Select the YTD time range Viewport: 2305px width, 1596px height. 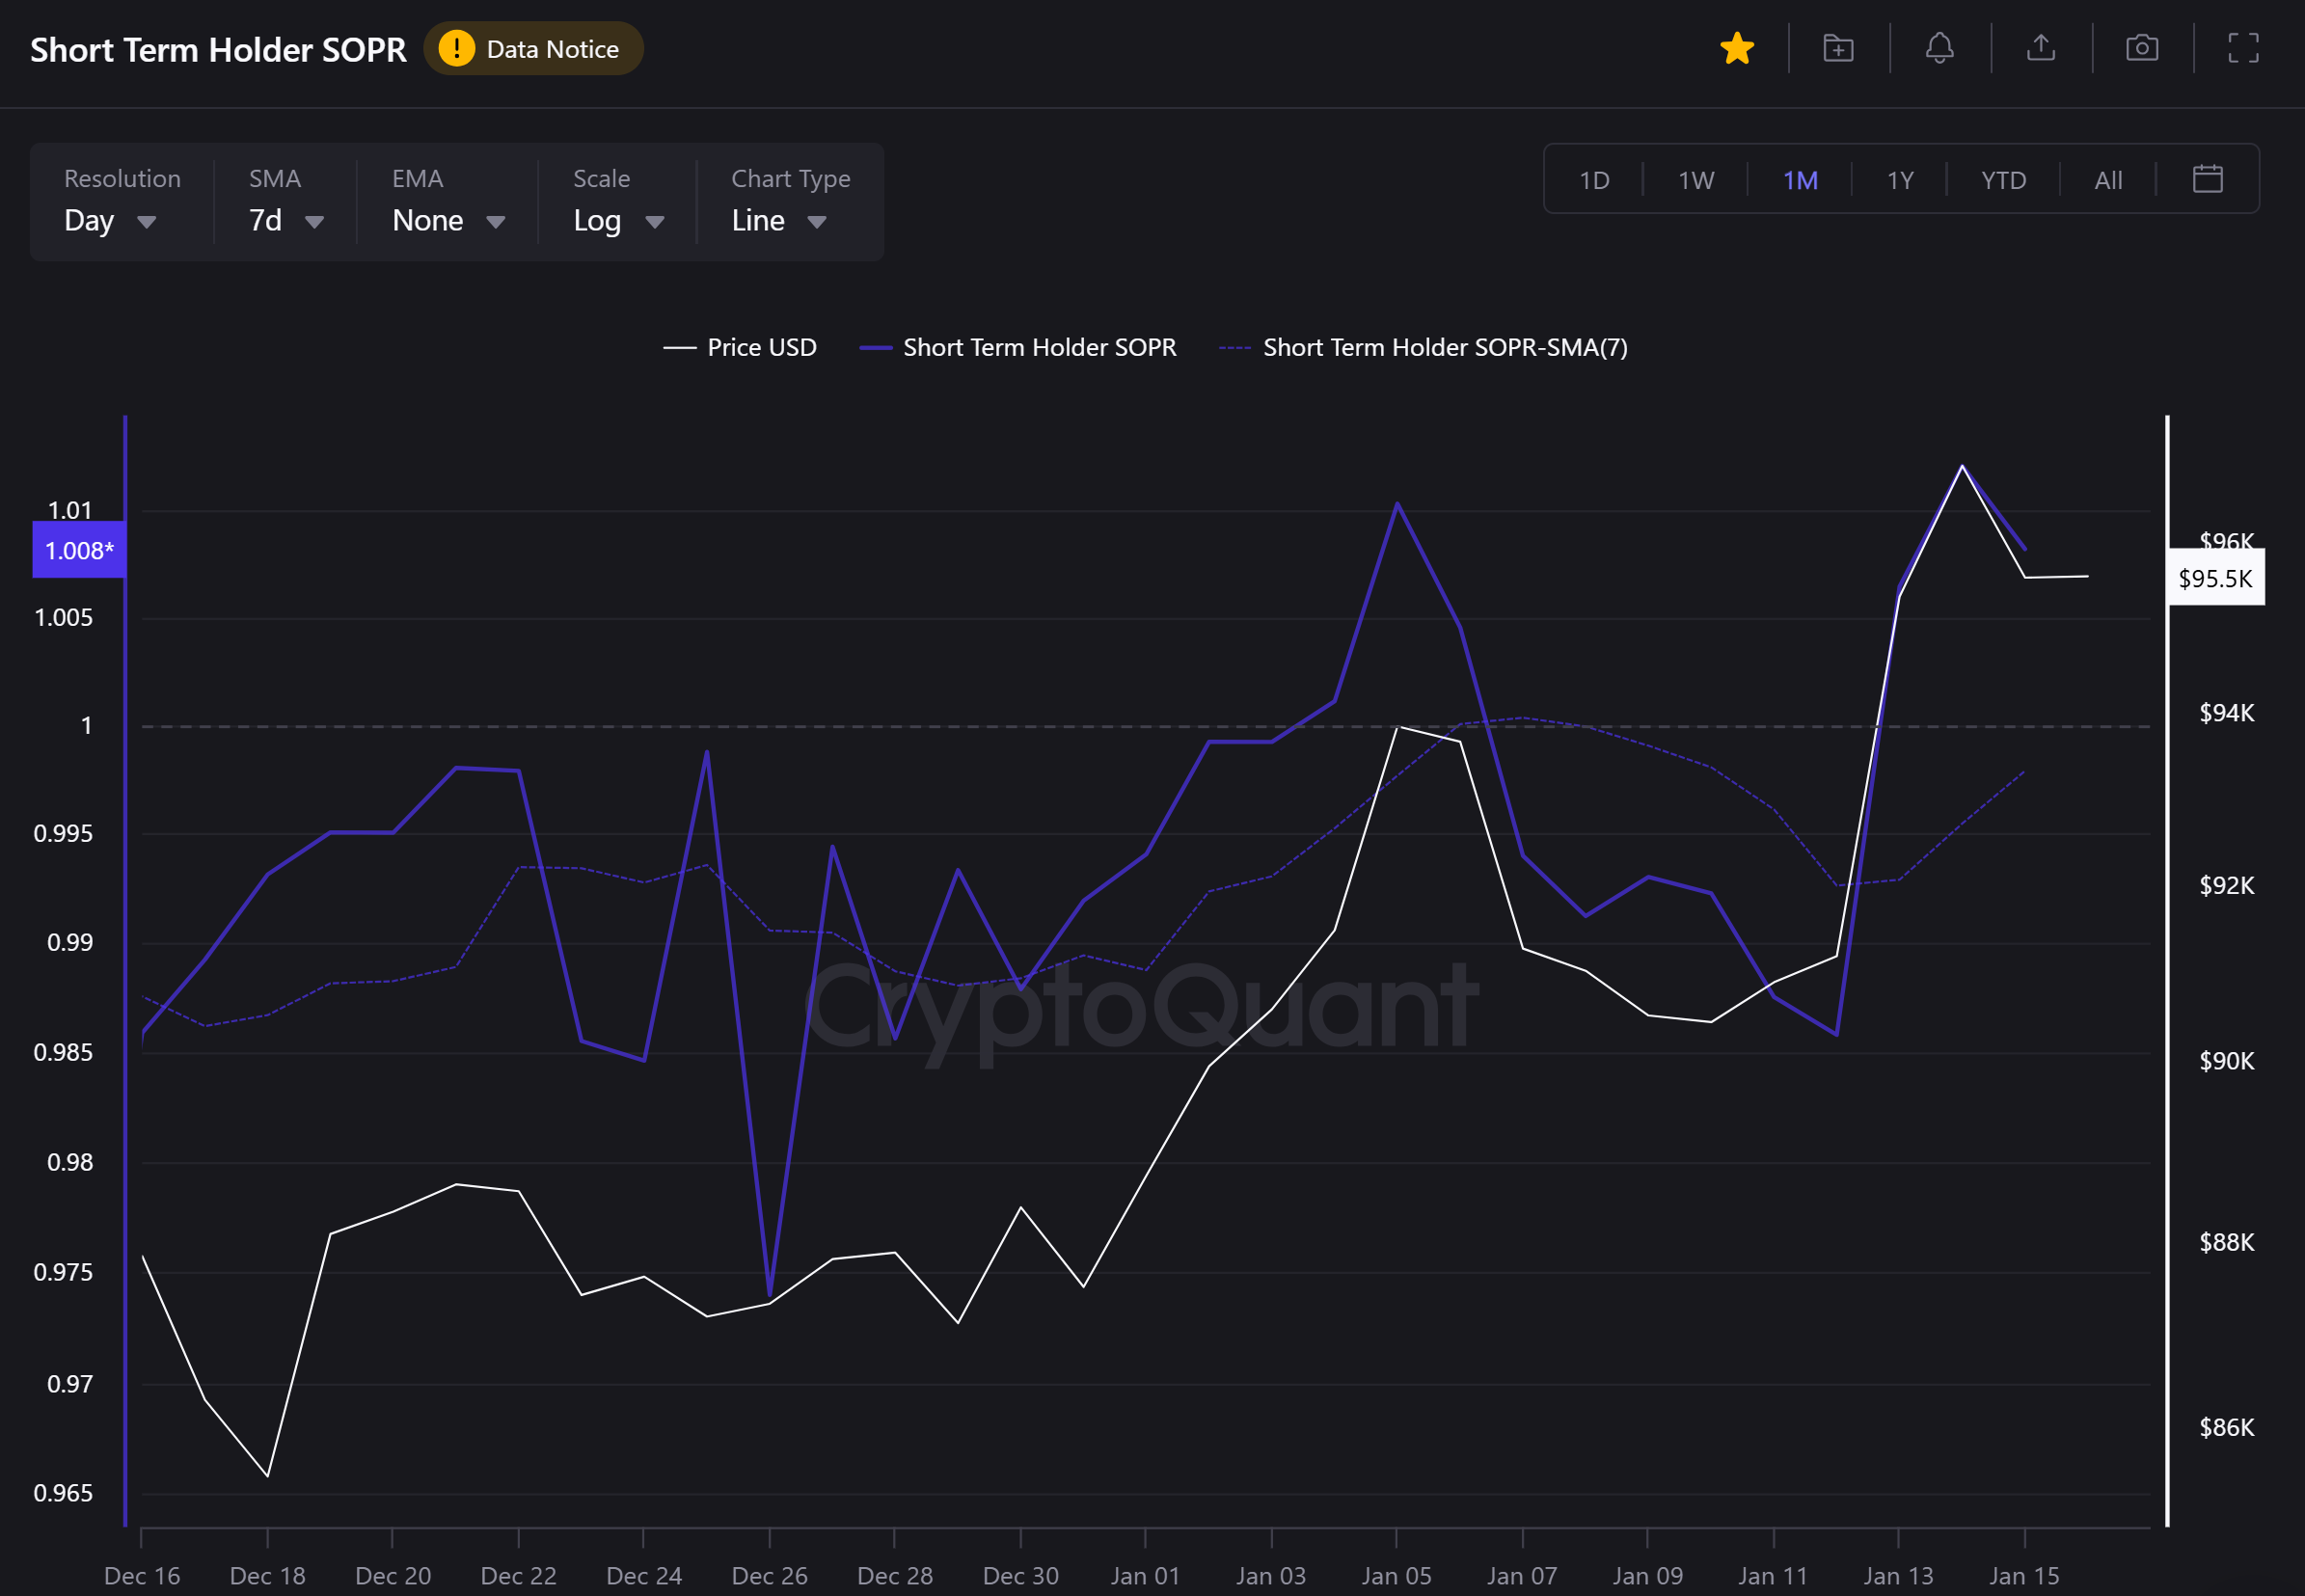(x=2003, y=180)
